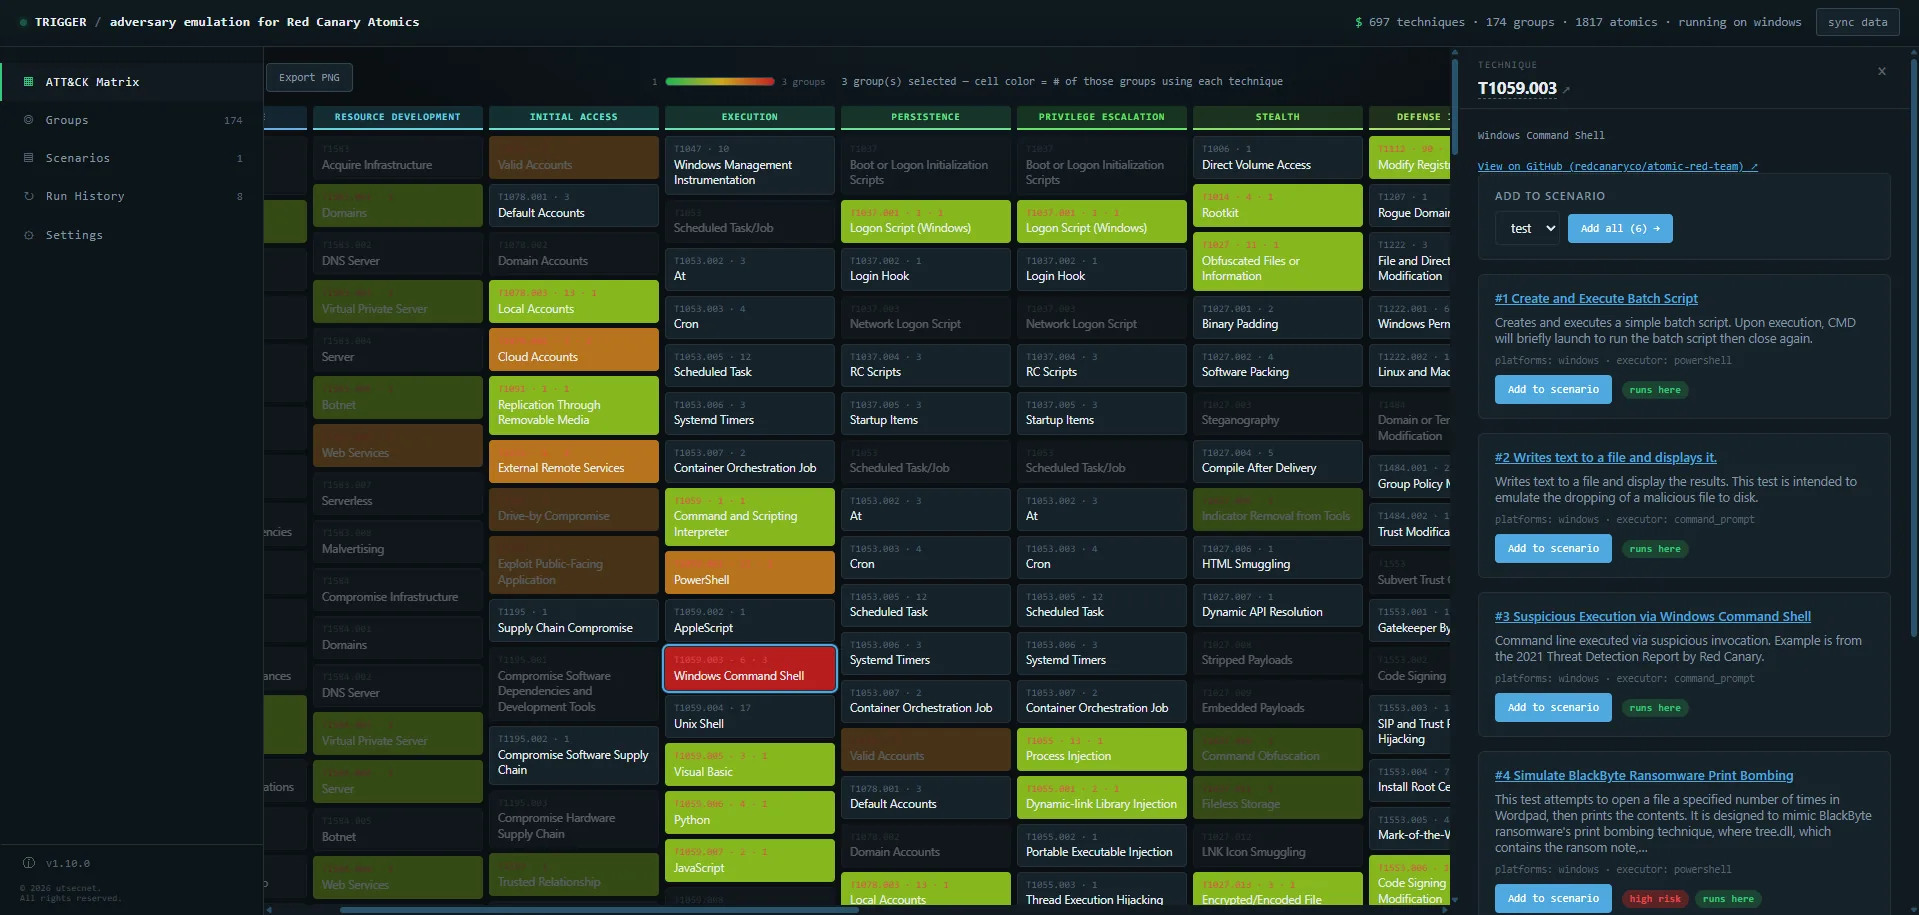Add test #3 suspicious execution to scenario
The image size is (1919, 915).
click(x=1553, y=707)
